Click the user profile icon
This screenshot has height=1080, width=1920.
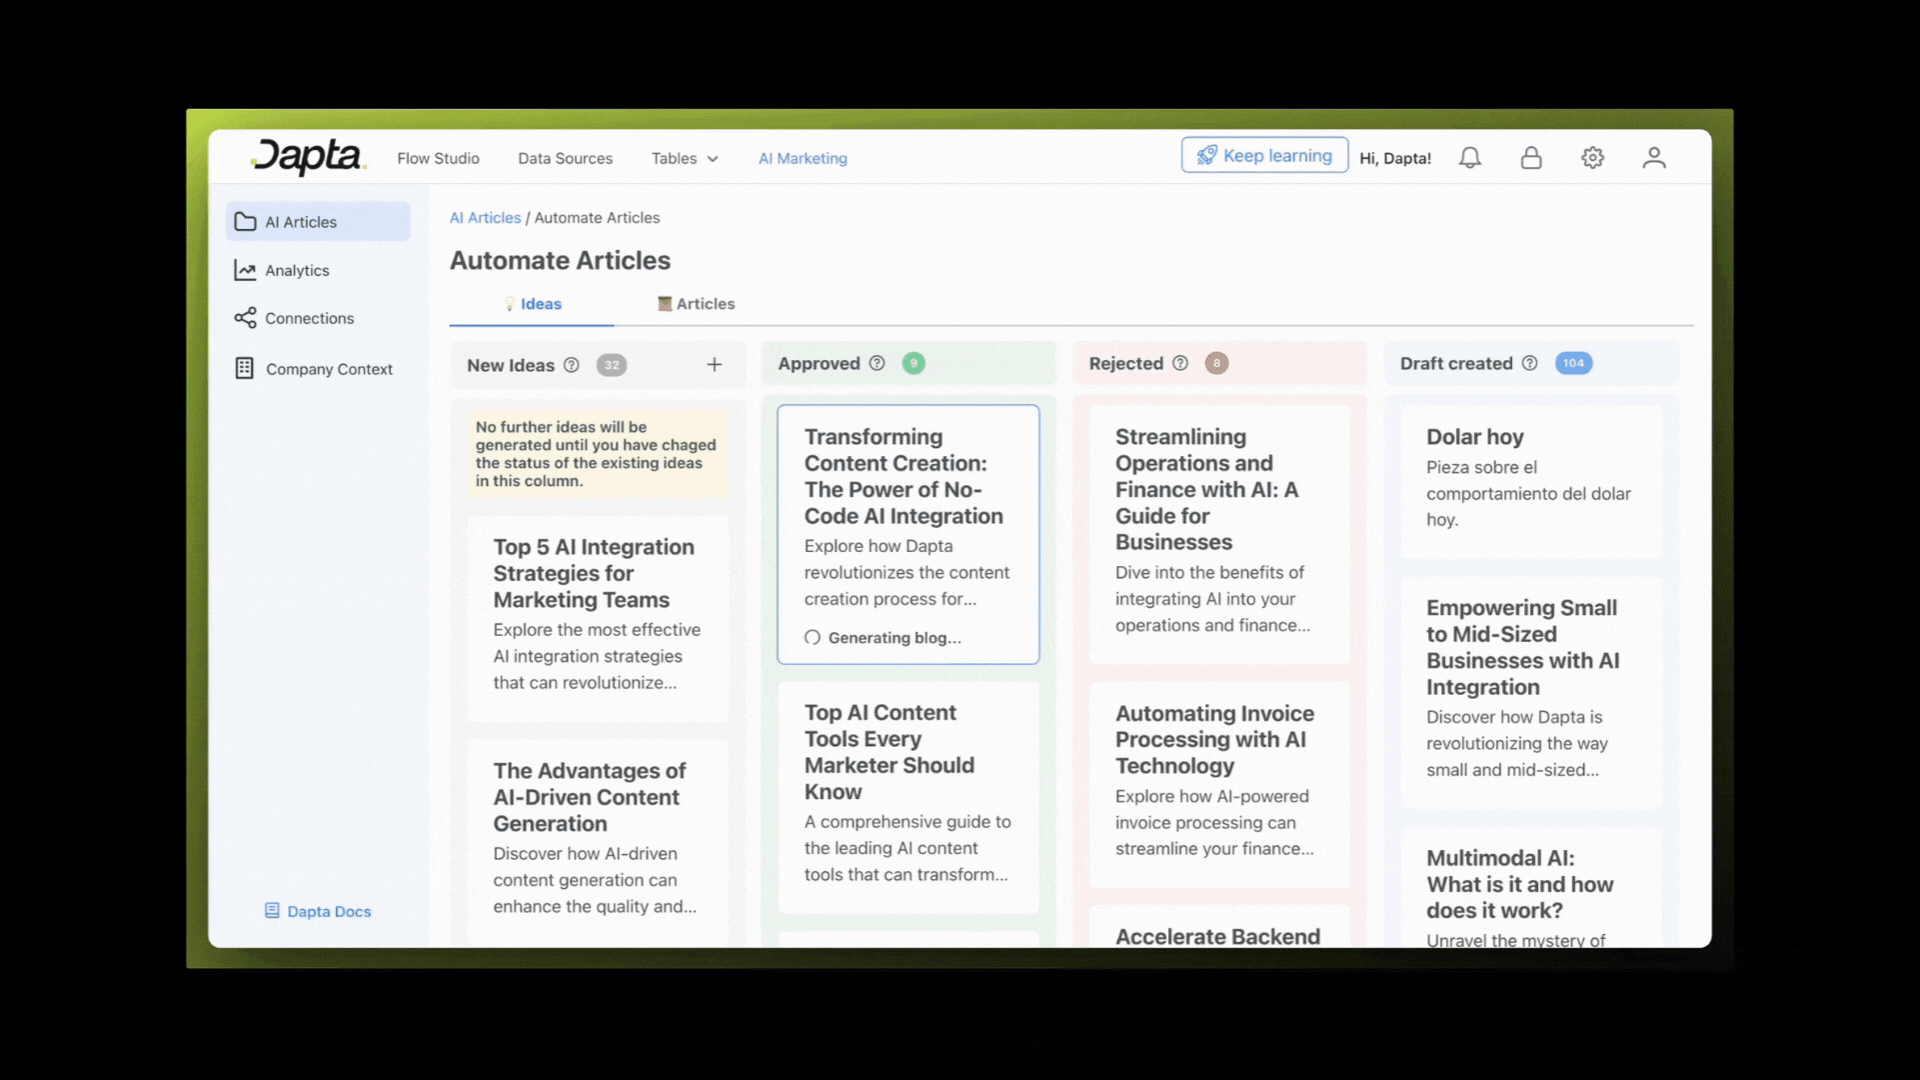point(1653,158)
